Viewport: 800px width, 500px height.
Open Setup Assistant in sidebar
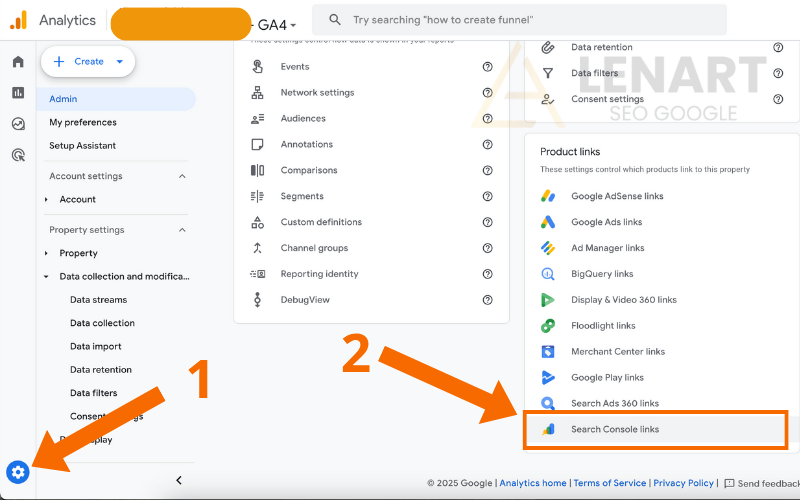82,145
